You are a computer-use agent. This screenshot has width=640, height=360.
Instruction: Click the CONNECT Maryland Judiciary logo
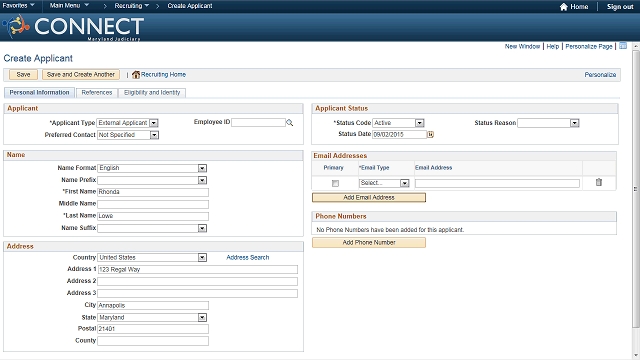click(73, 27)
